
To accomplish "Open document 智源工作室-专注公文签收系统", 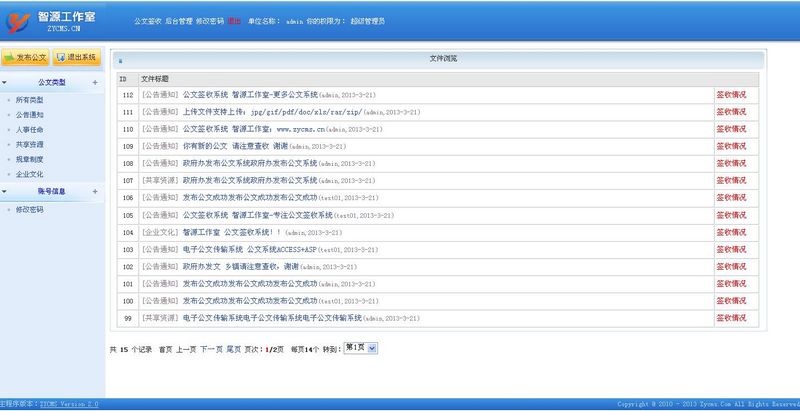I will (x=258, y=215).
